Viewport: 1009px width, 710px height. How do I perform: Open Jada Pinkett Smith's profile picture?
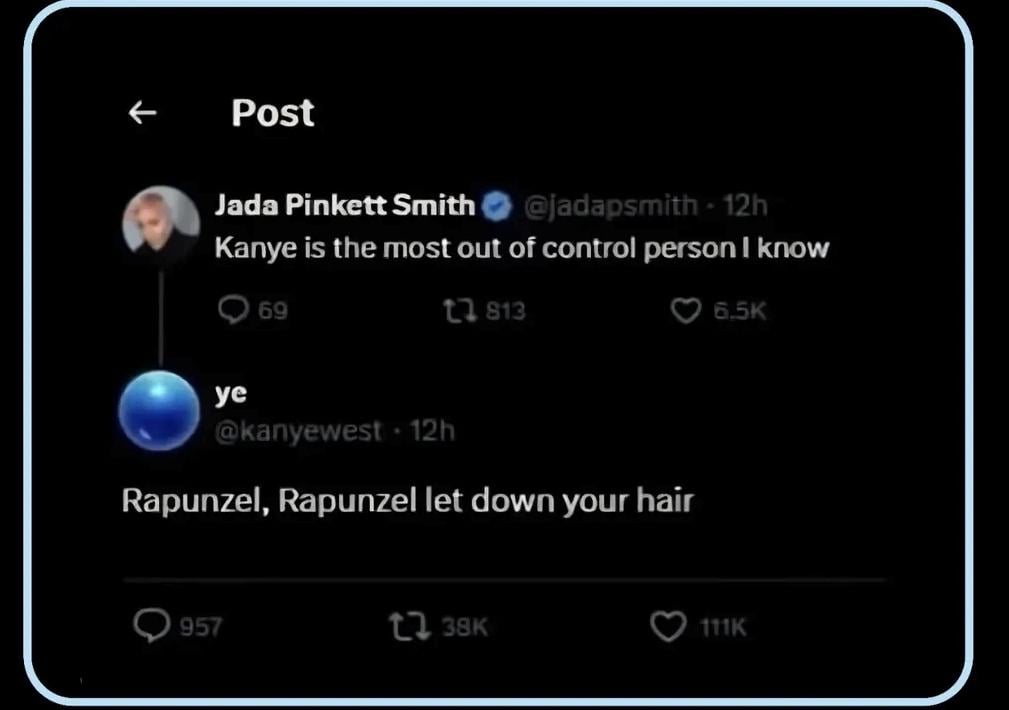[x=160, y=224]
